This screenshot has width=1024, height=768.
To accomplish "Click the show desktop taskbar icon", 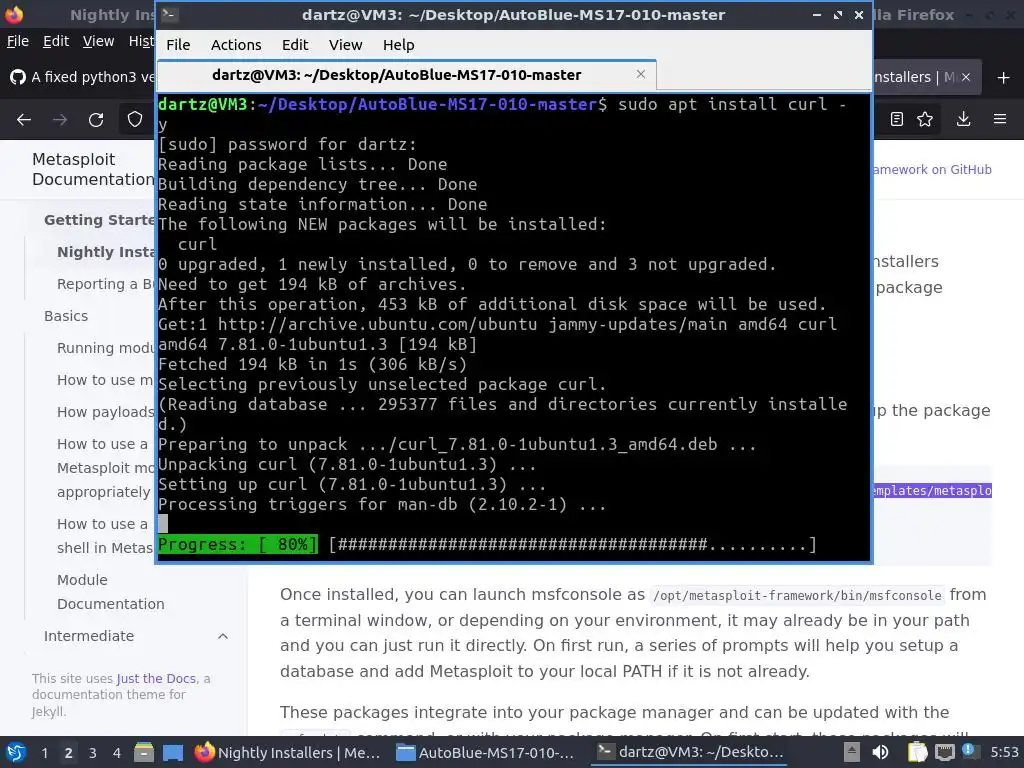I will tap(173, 752).
